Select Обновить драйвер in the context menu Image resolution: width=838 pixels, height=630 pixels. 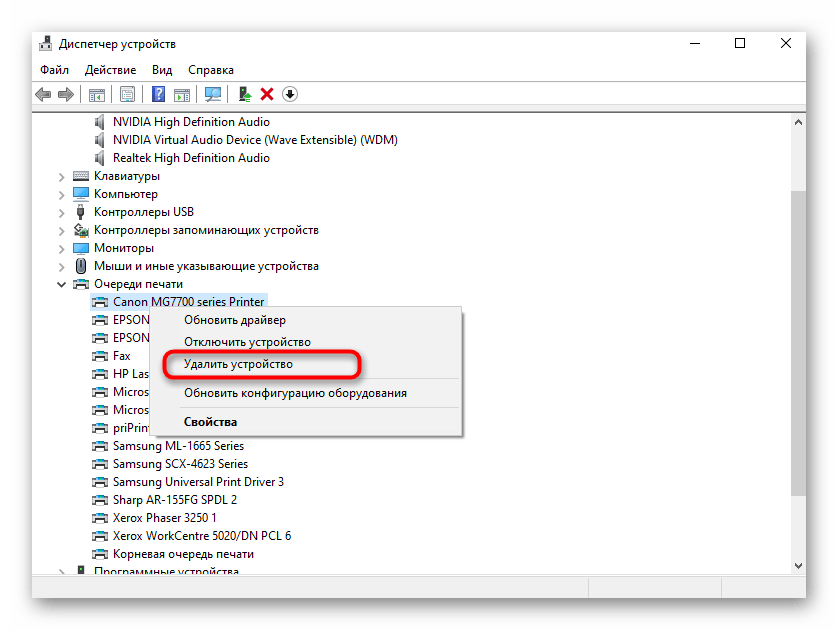tap(234, 320)
